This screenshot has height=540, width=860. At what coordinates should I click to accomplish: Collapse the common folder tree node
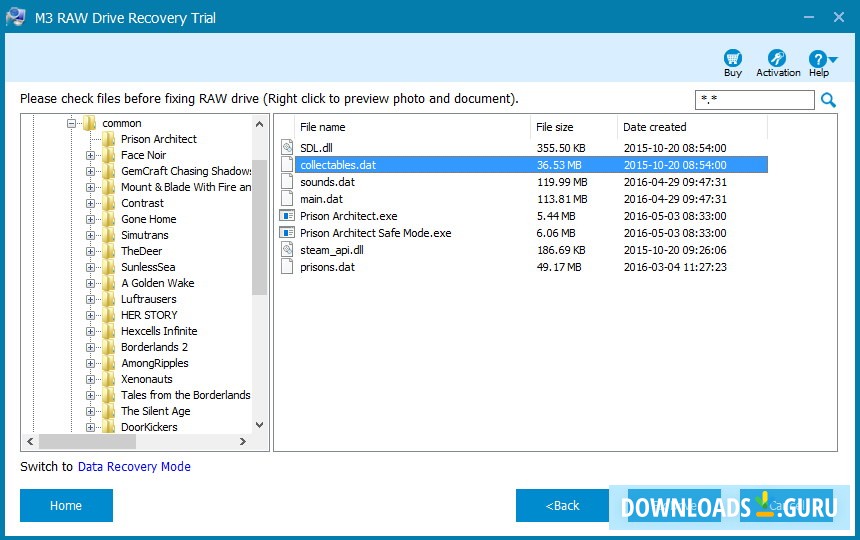click(72, 123)
